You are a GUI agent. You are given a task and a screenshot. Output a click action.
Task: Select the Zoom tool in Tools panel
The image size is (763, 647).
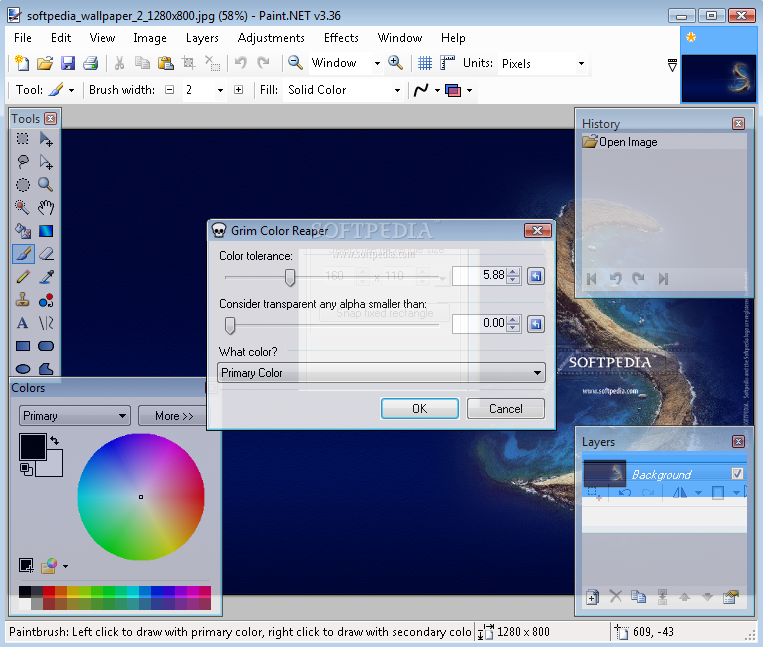point(46,185)
